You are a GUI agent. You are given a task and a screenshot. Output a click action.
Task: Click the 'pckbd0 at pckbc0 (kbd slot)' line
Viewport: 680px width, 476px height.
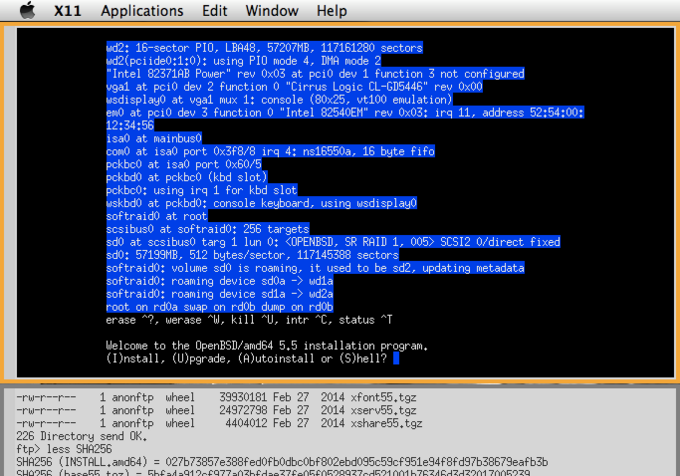point(186,177)
